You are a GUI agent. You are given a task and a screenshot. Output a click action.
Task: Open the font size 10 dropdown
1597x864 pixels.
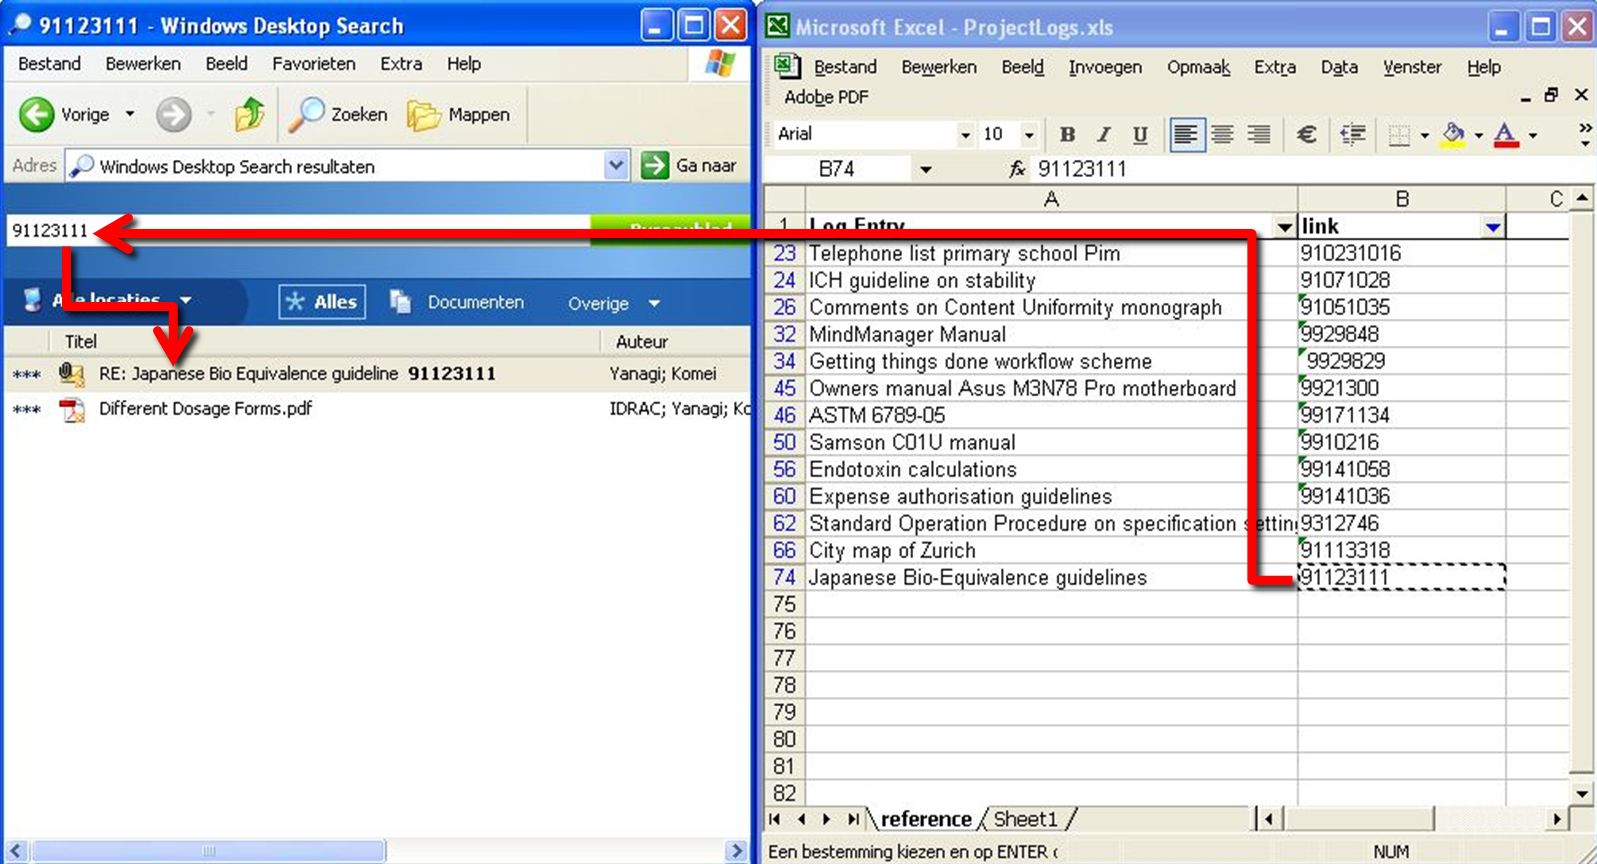pos(1028,135)
